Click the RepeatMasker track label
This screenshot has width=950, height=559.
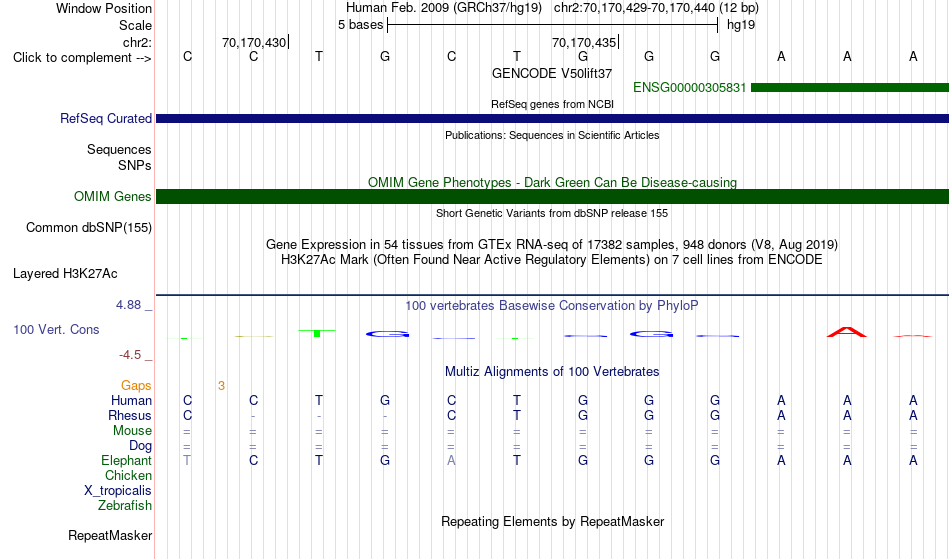point(110,535)
